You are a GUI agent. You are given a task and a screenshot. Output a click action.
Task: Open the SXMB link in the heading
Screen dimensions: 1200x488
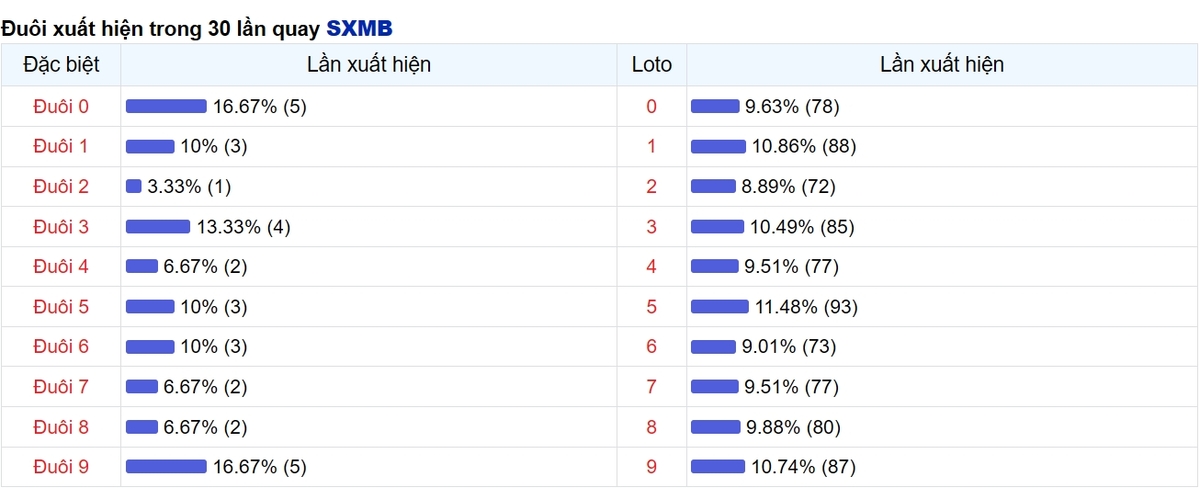(359, 28)
